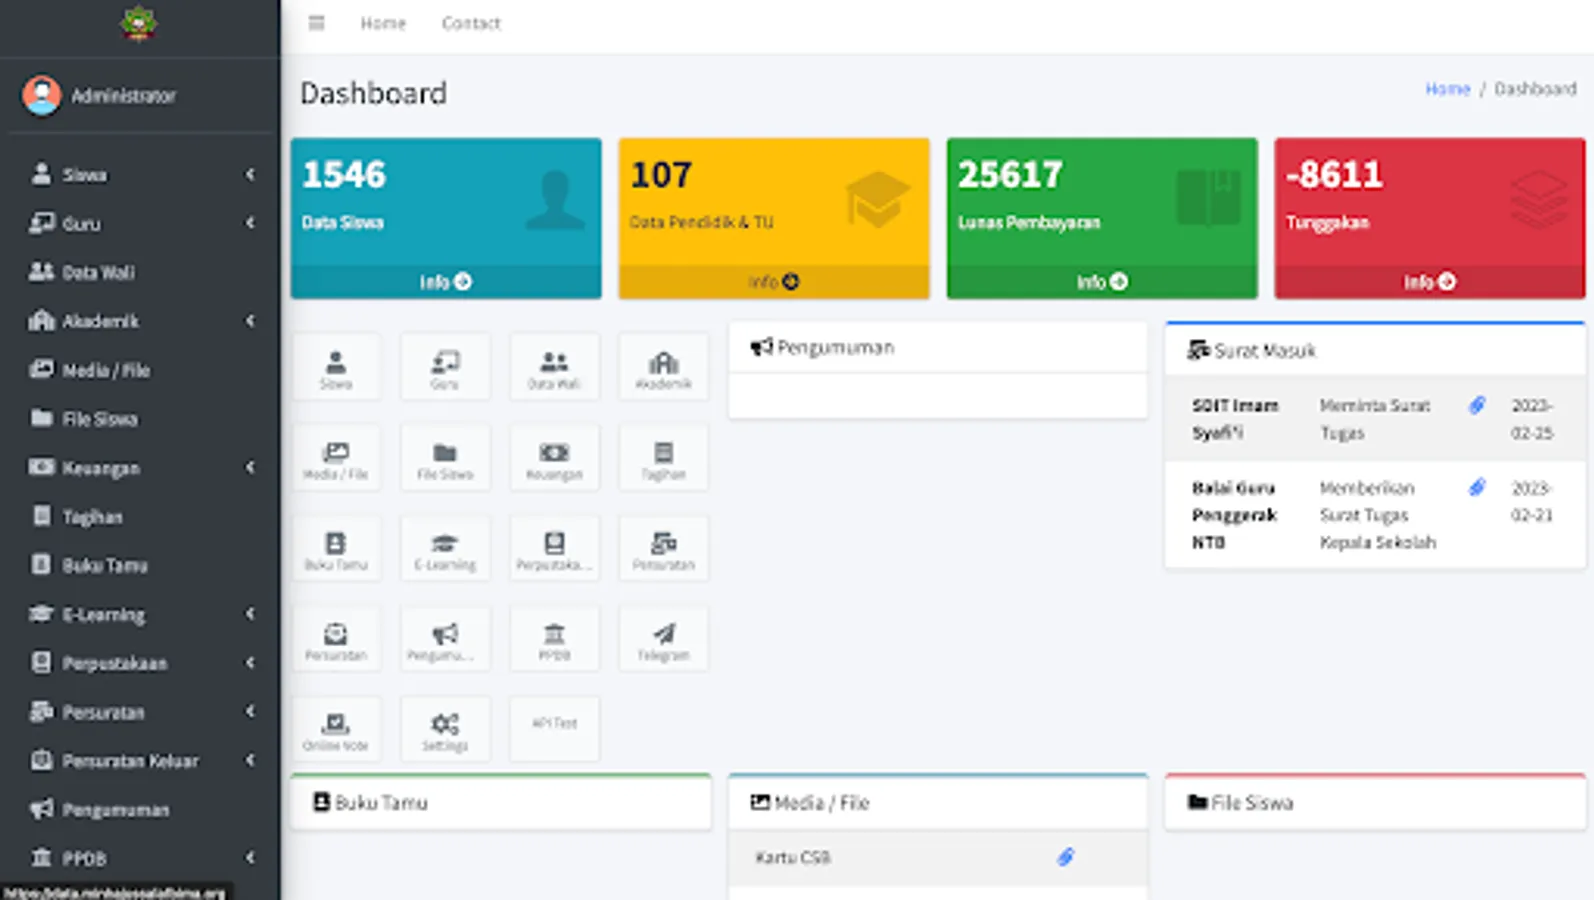The width and height of the screenshot is (1594, 900).
Task: Click the 25617 paid payments value
Action: coord(1010,175)
